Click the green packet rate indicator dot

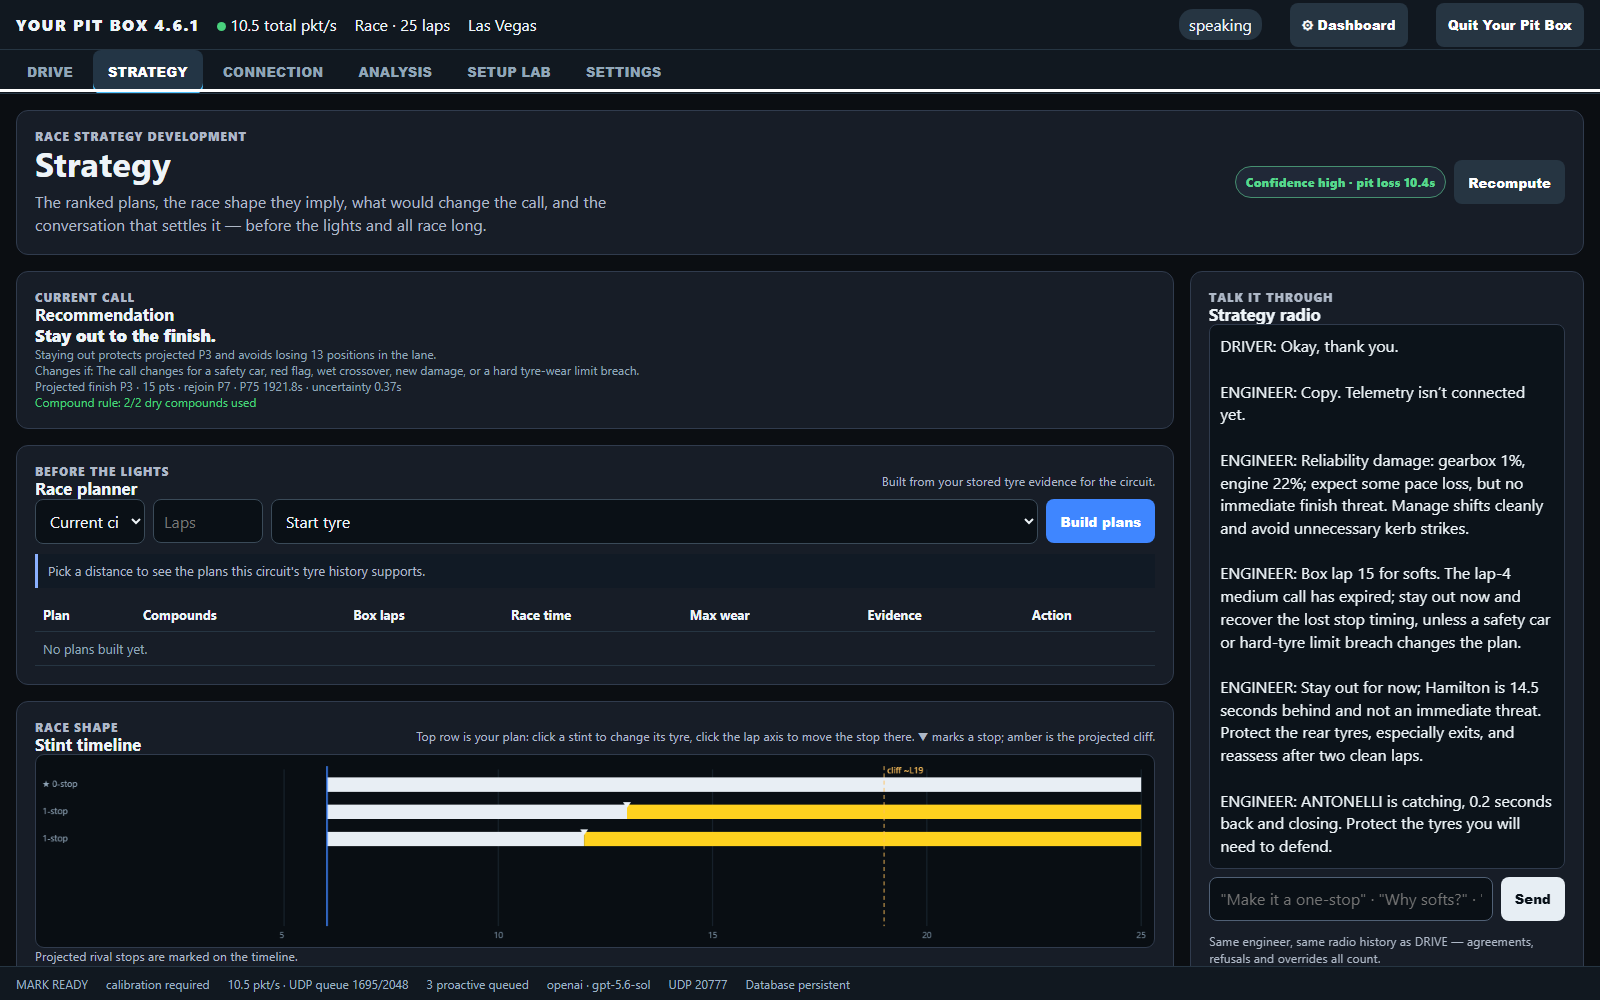(221, 27)
